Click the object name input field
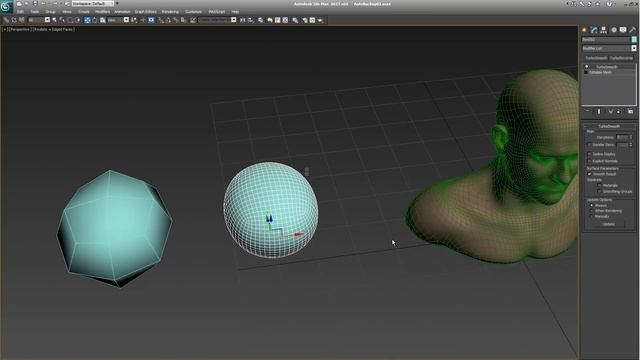This screenshot has width=640, height=360. click(606, 40)
